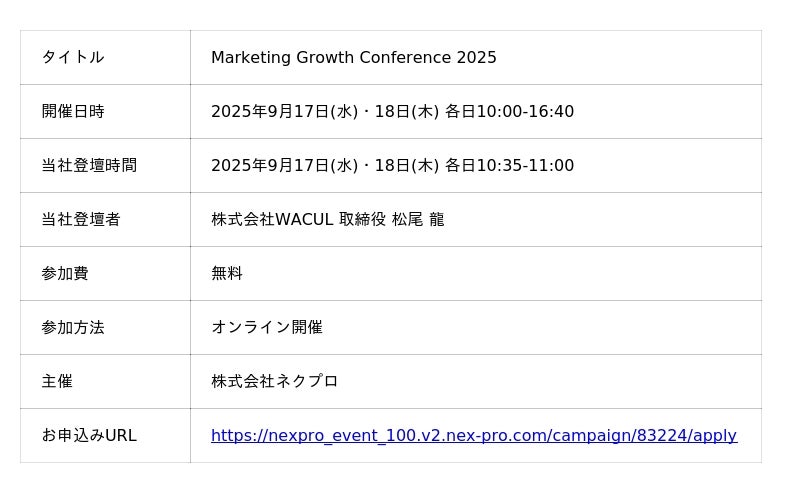
Task: Click the オンライン開催 value text
Action: [x=266, y=328]
